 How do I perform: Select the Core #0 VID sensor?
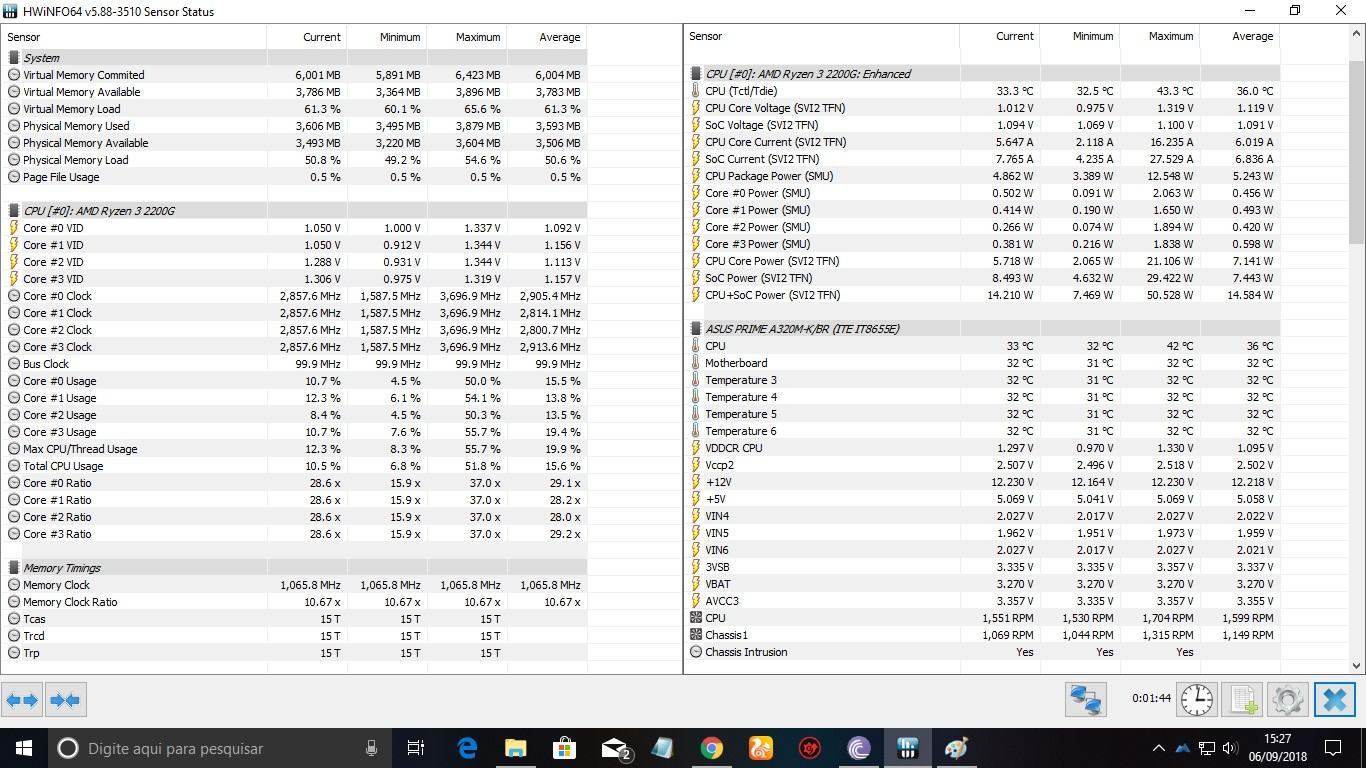[x=294, y=228]
